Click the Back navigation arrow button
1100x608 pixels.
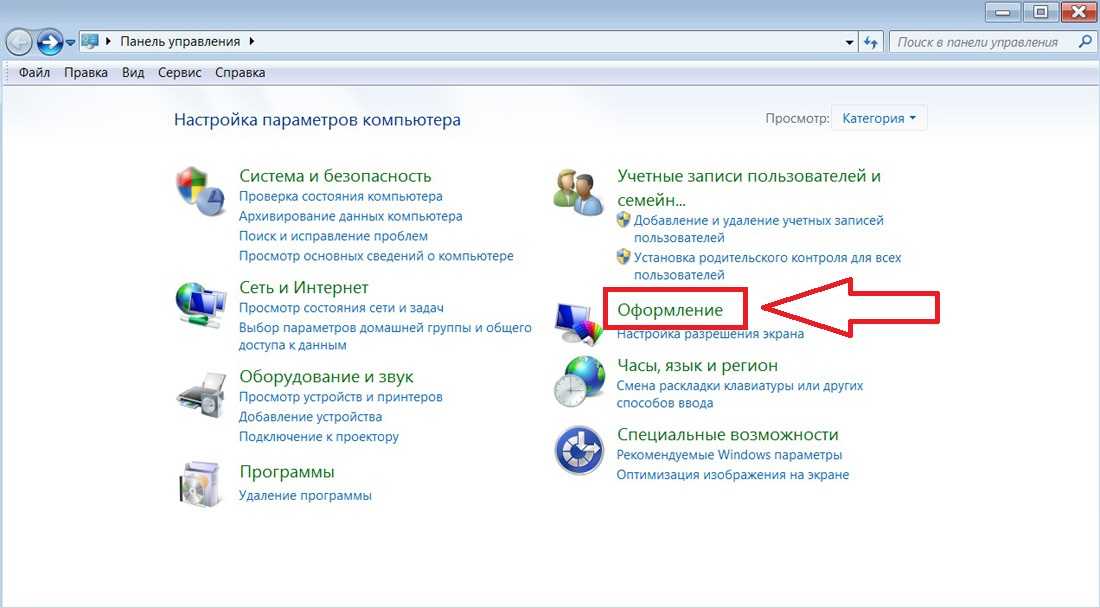coord(19,43)
